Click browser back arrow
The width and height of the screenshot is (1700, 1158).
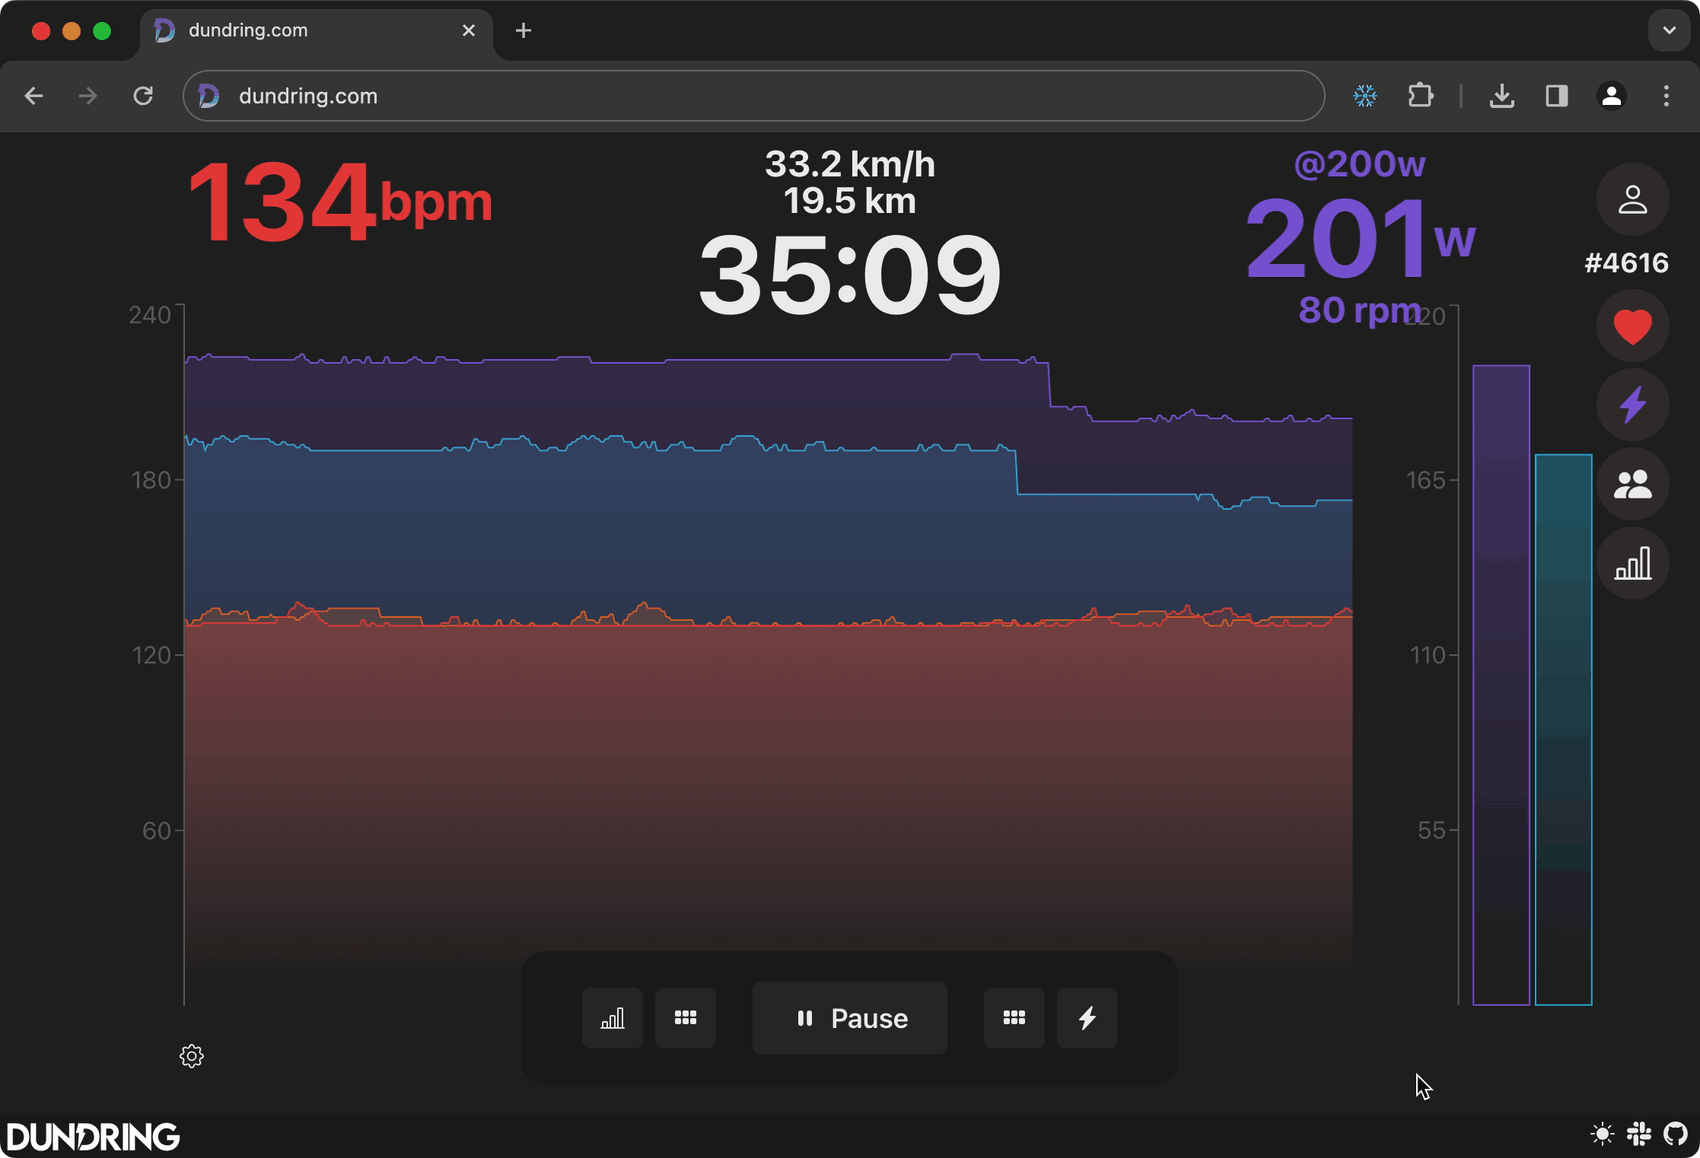point(34,96)
